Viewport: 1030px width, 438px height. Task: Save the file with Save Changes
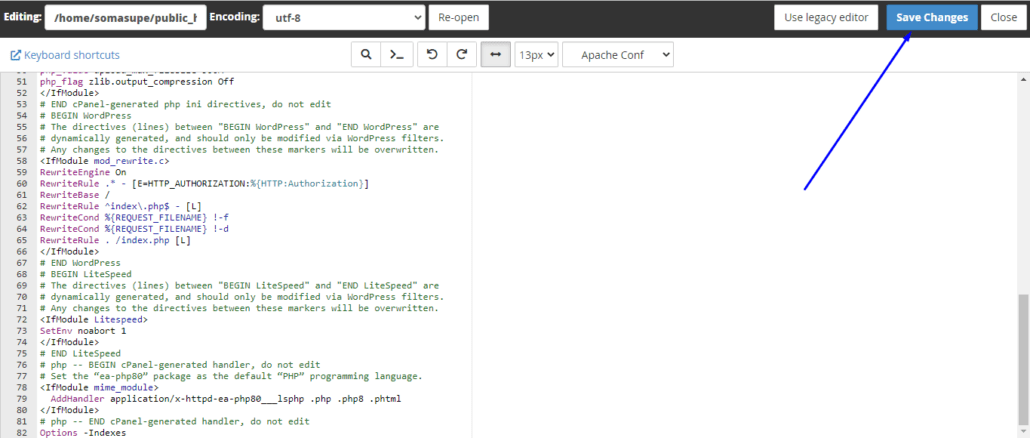(x=932, y=18)
